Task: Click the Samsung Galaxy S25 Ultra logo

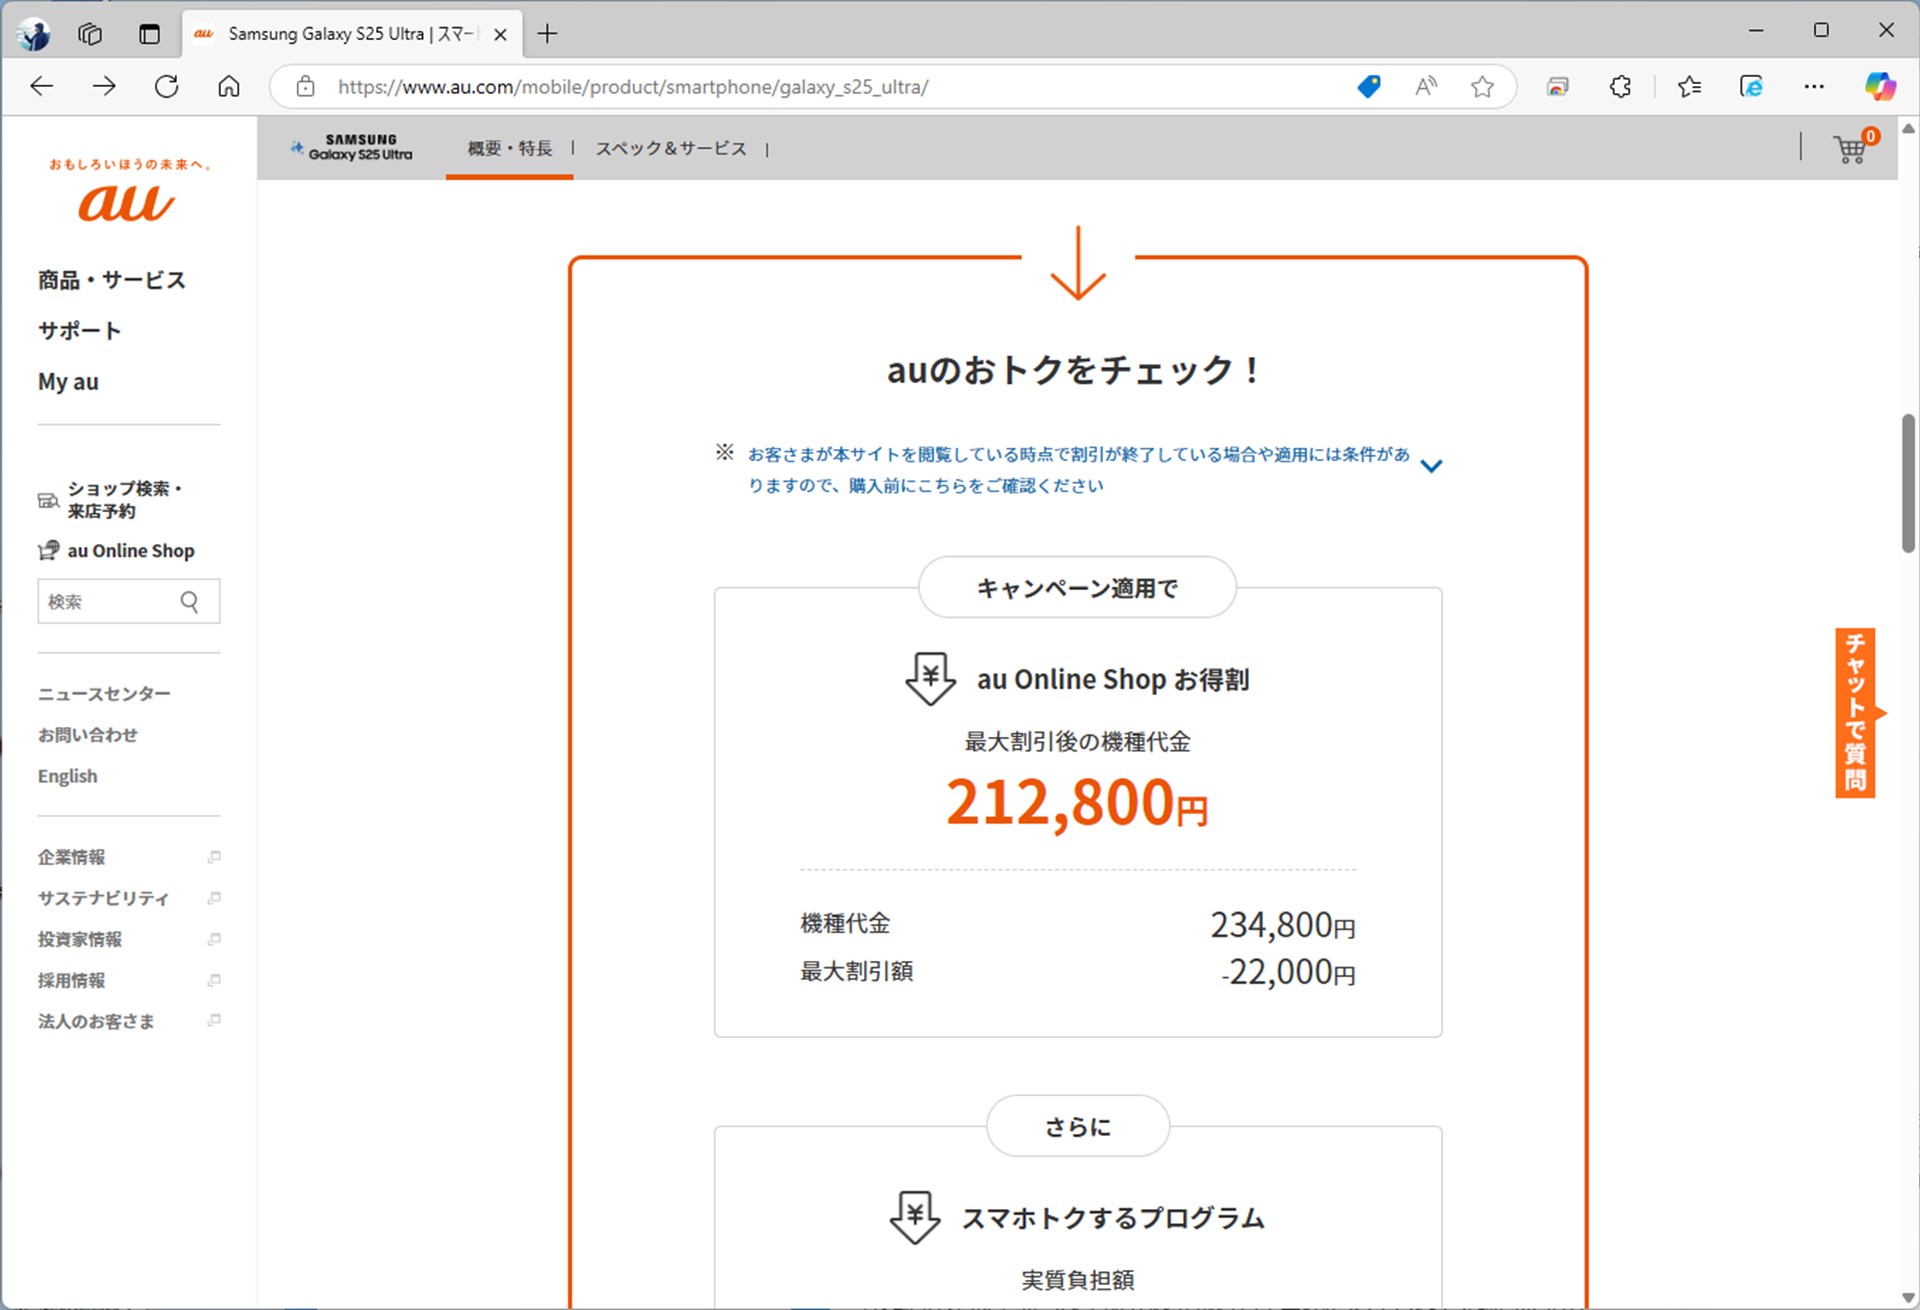Action: [x=351, y=147]
